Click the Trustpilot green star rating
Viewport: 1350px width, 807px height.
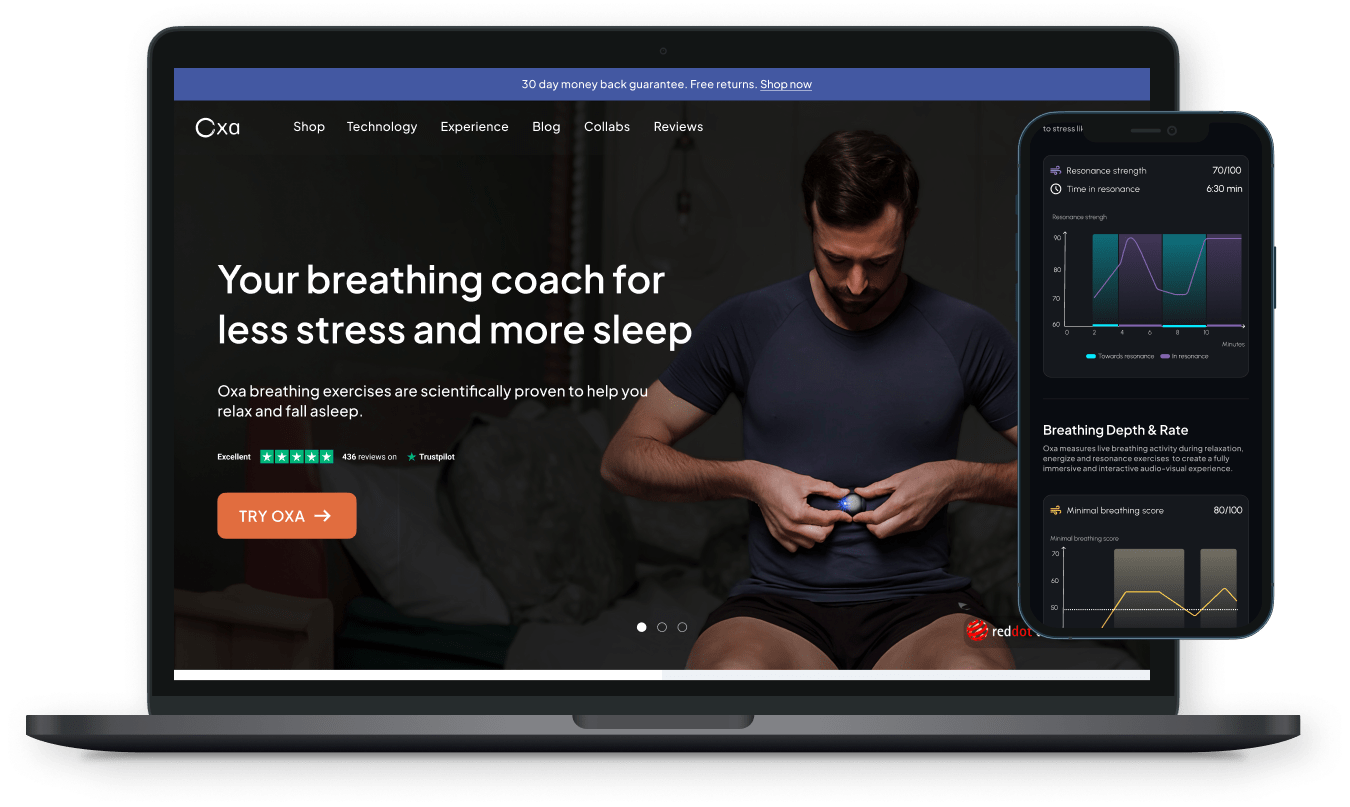point(297,457)
